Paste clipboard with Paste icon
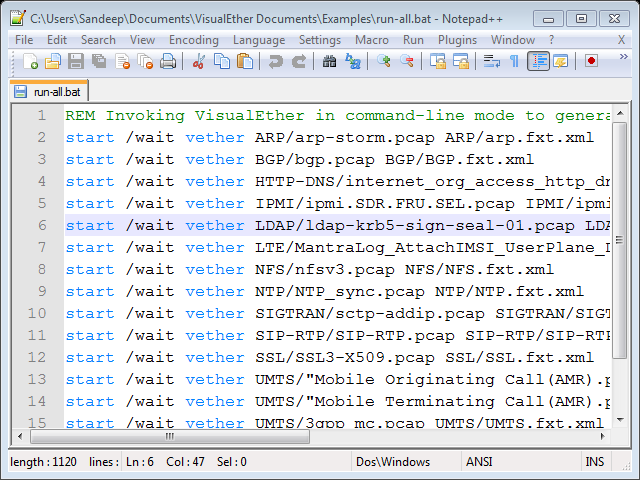 [x=245, y=61]
